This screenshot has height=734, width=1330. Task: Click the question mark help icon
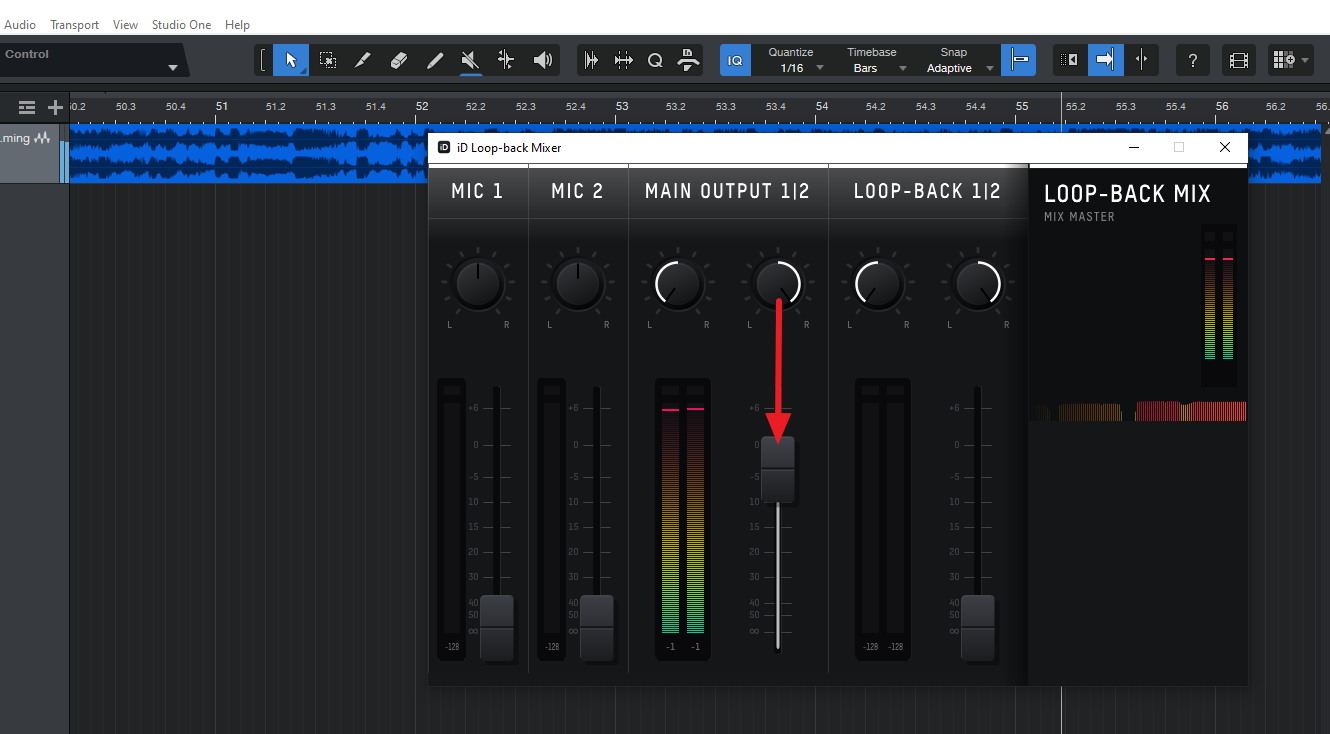coord(1192,61)
